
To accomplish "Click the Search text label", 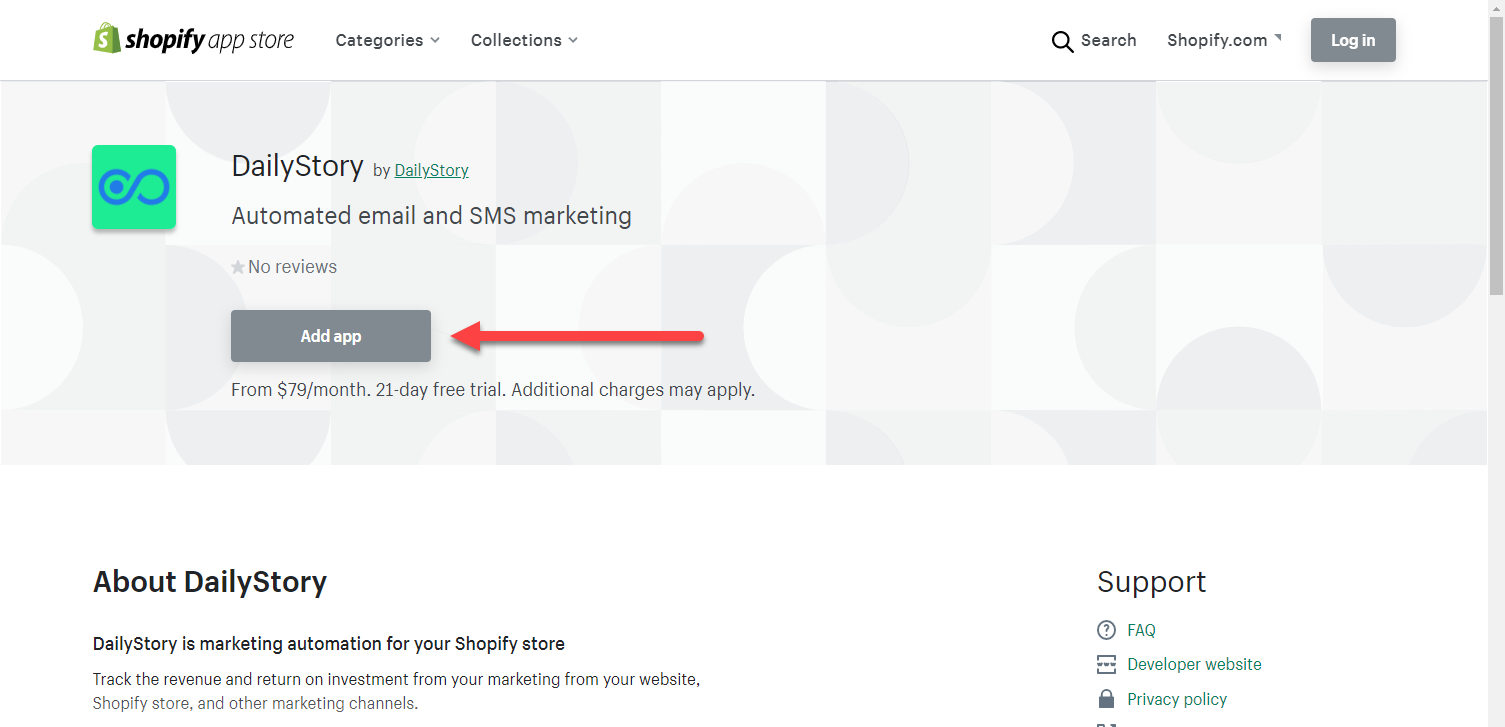I will (x=1108, y=40).
